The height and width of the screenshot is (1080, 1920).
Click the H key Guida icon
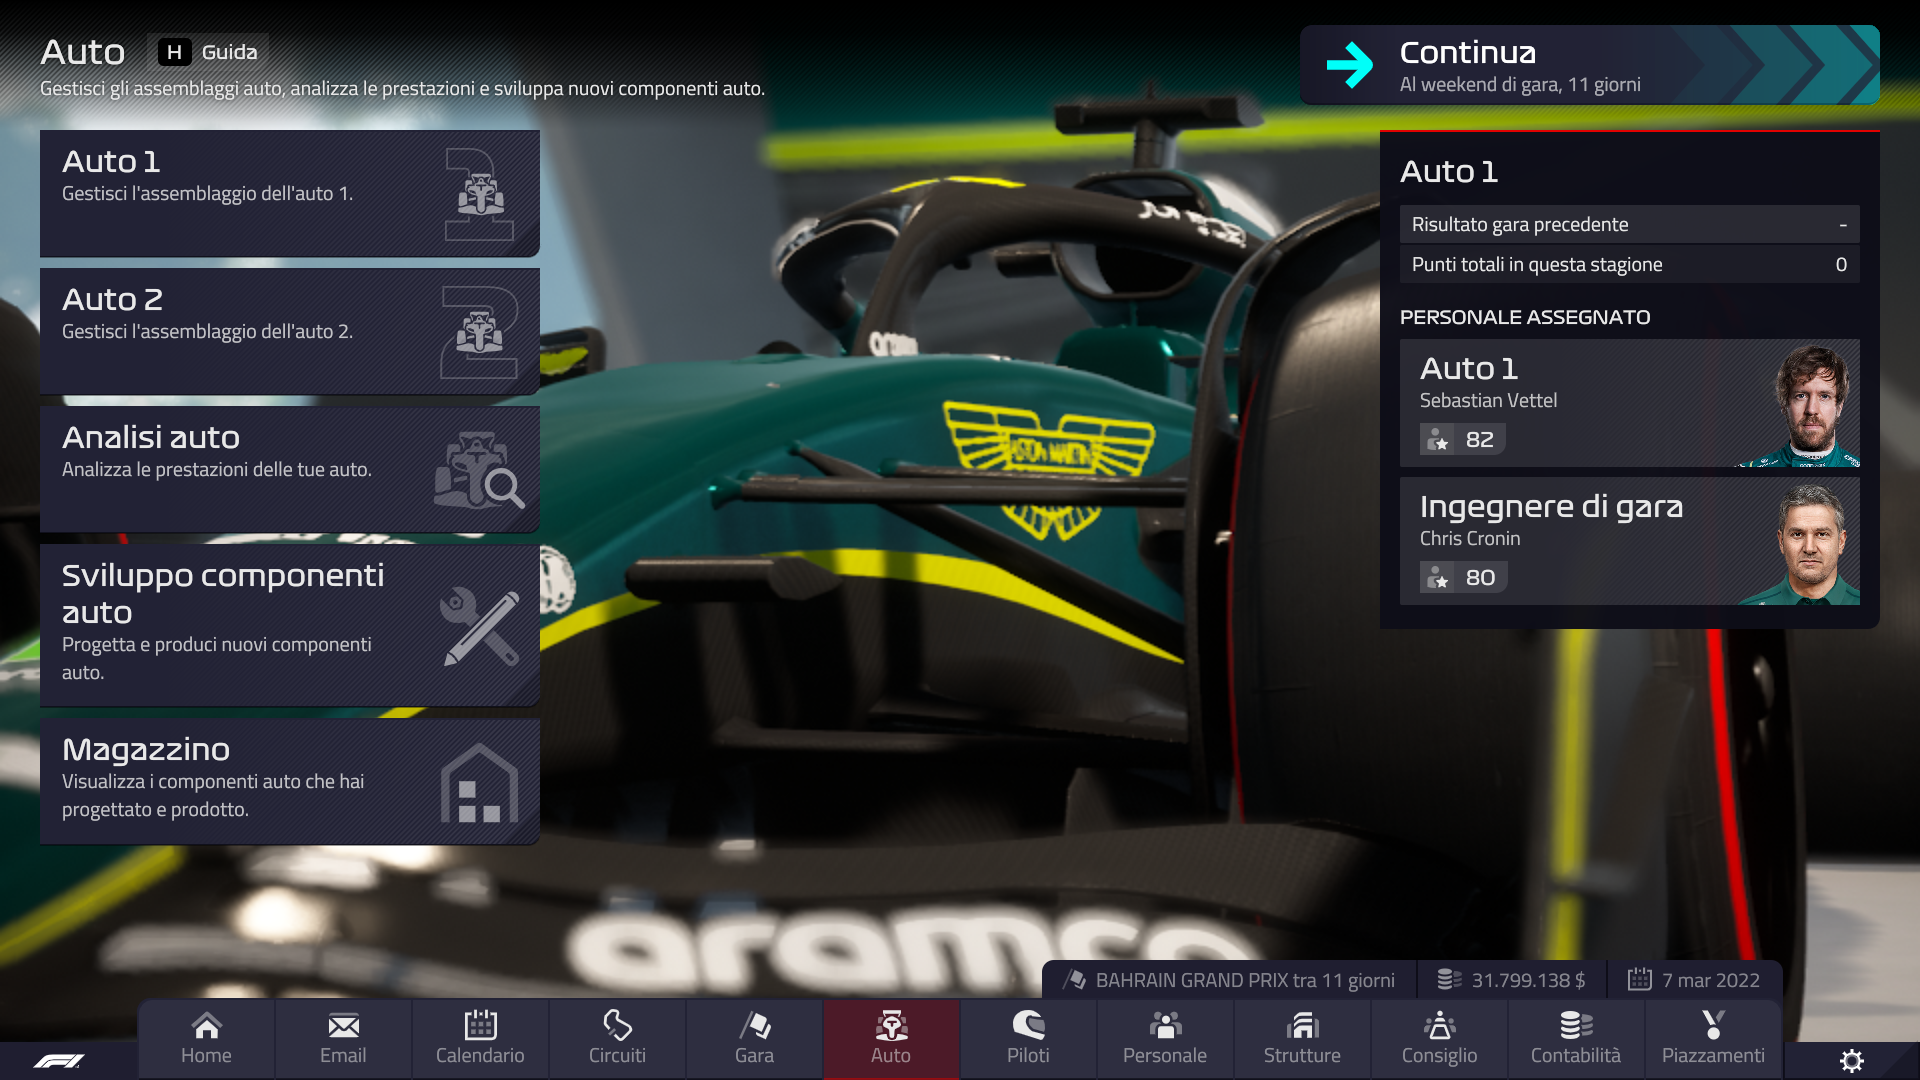(174, 52)
